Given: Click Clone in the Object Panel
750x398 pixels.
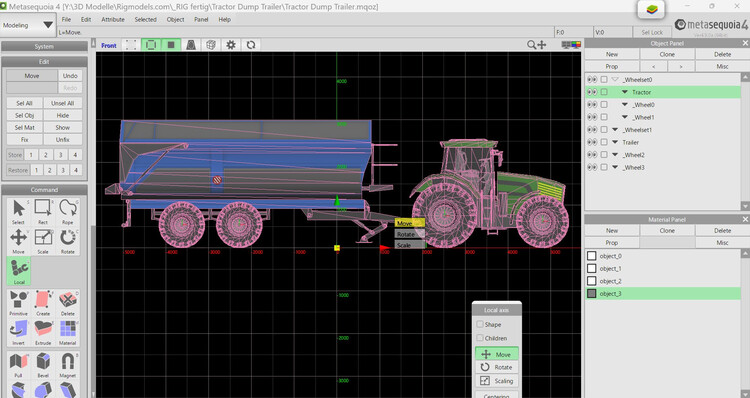Looking at the screenshot, I should pos(667,54).
